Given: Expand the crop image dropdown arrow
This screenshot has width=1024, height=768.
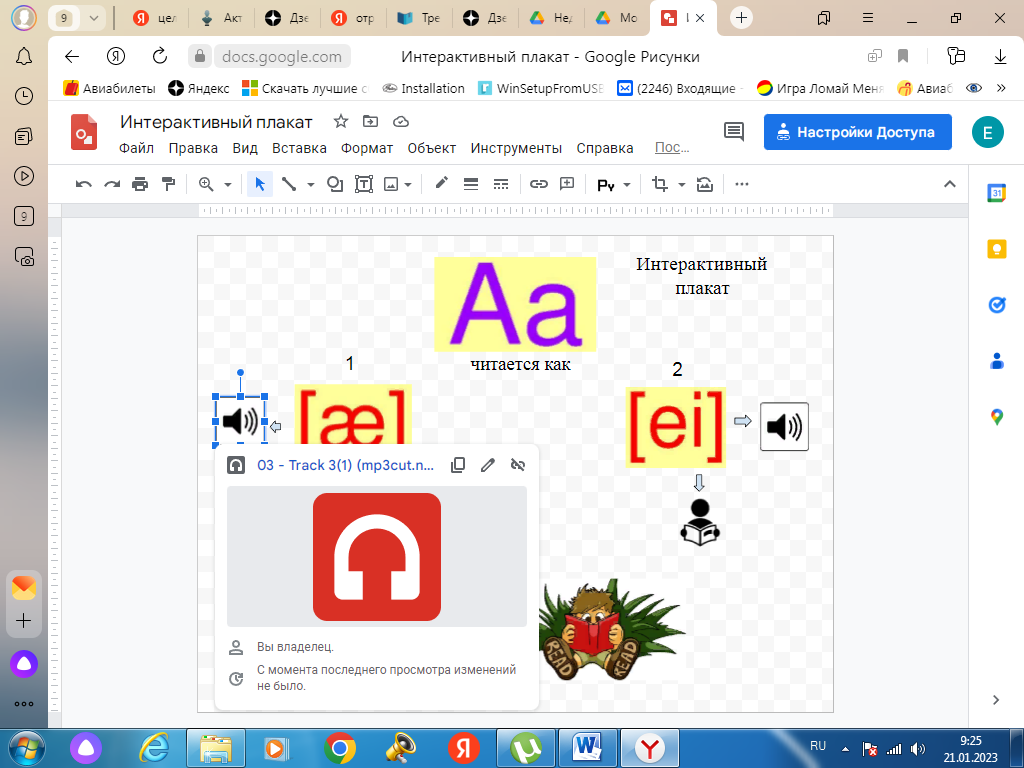Looking at the screenshot, I should (682, 185).
